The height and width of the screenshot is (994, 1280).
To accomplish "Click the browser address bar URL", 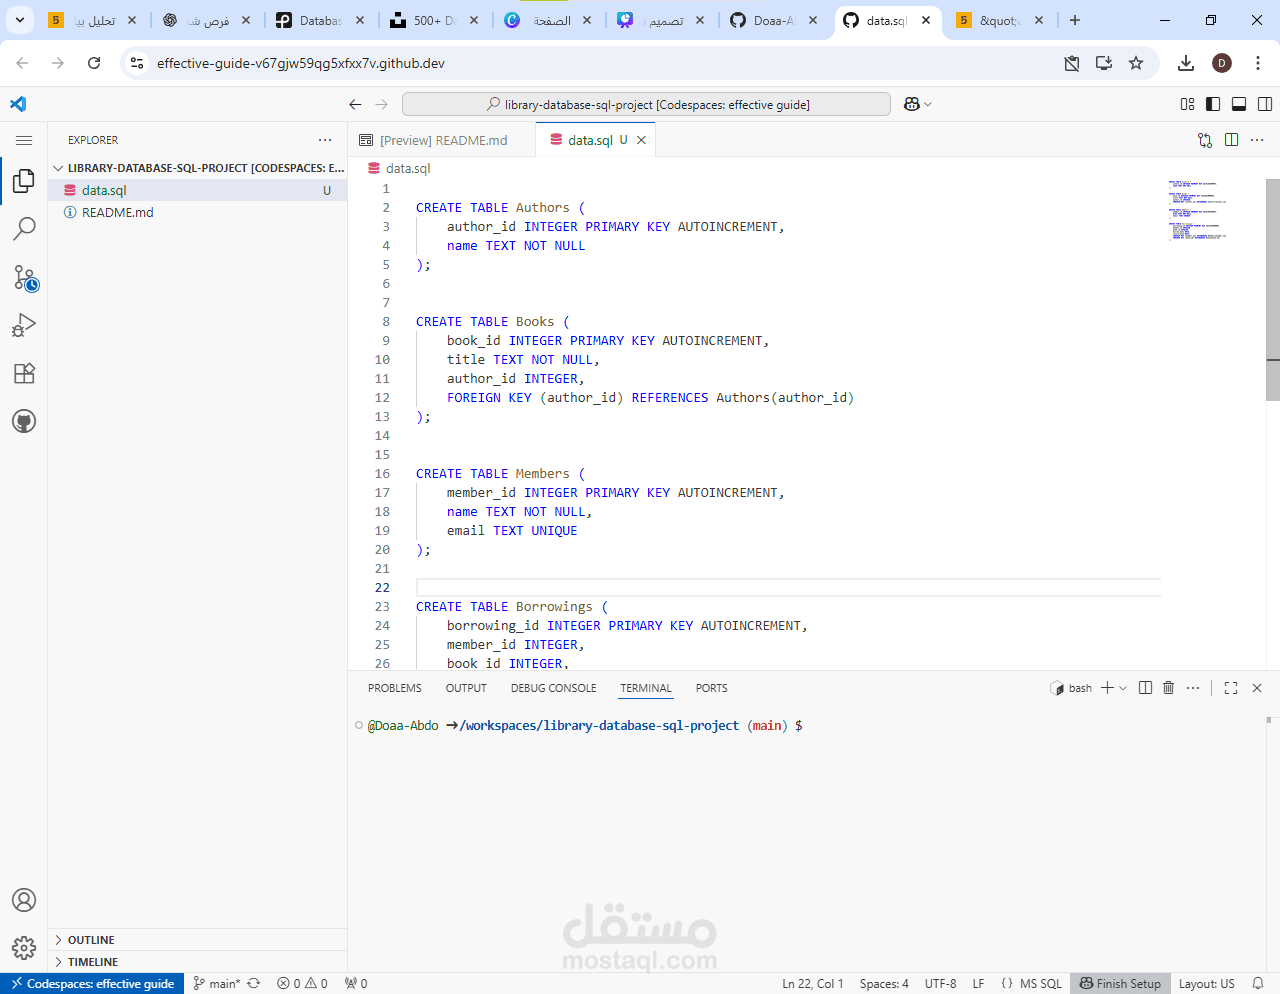I will (300, 63).
